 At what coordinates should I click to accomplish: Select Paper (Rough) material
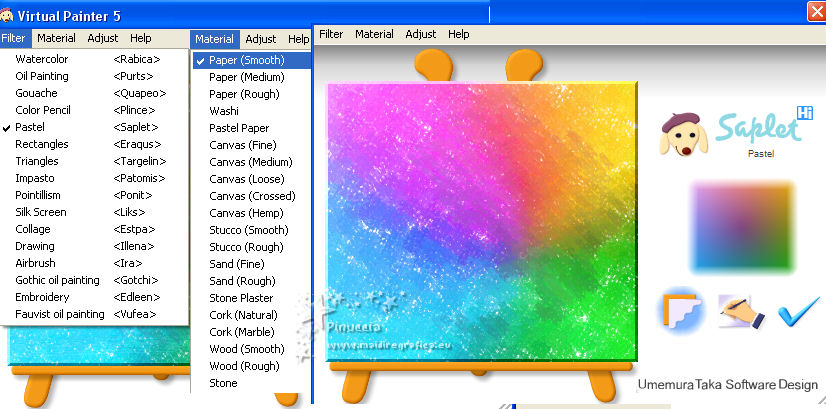click(x=251, y=94)
